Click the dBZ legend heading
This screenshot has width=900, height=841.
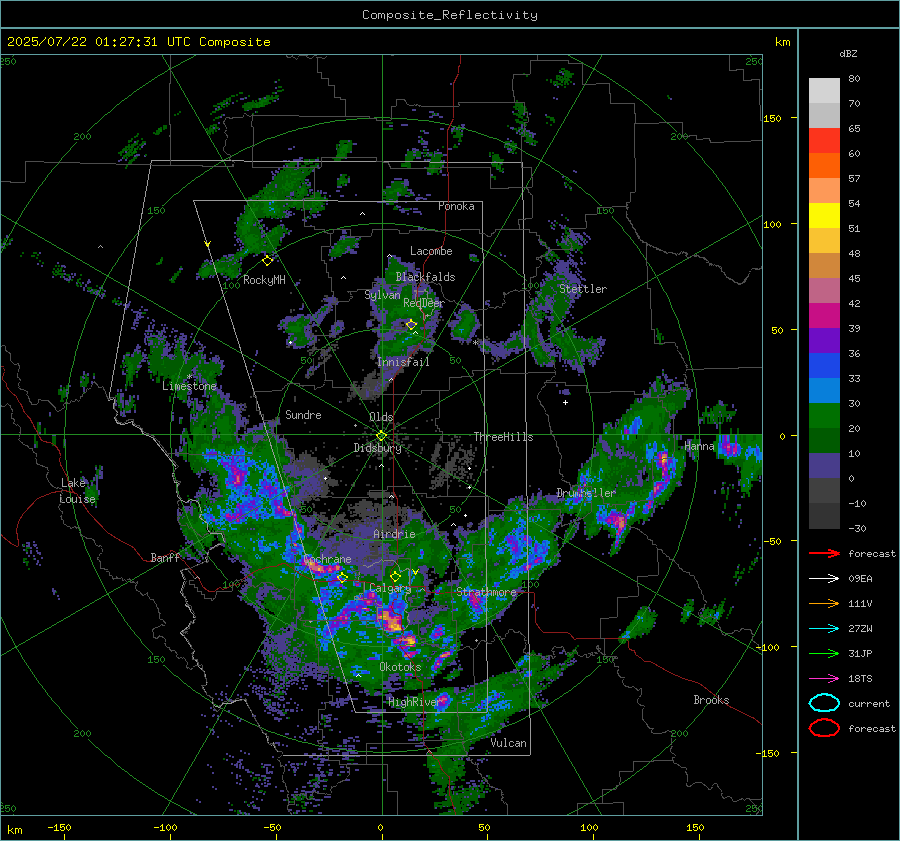coord(848,53)
